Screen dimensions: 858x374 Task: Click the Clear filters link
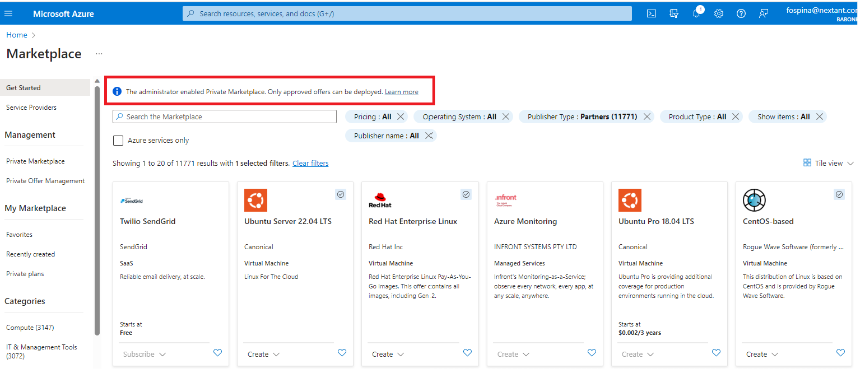pyautogui.click(x=310, y=163)
